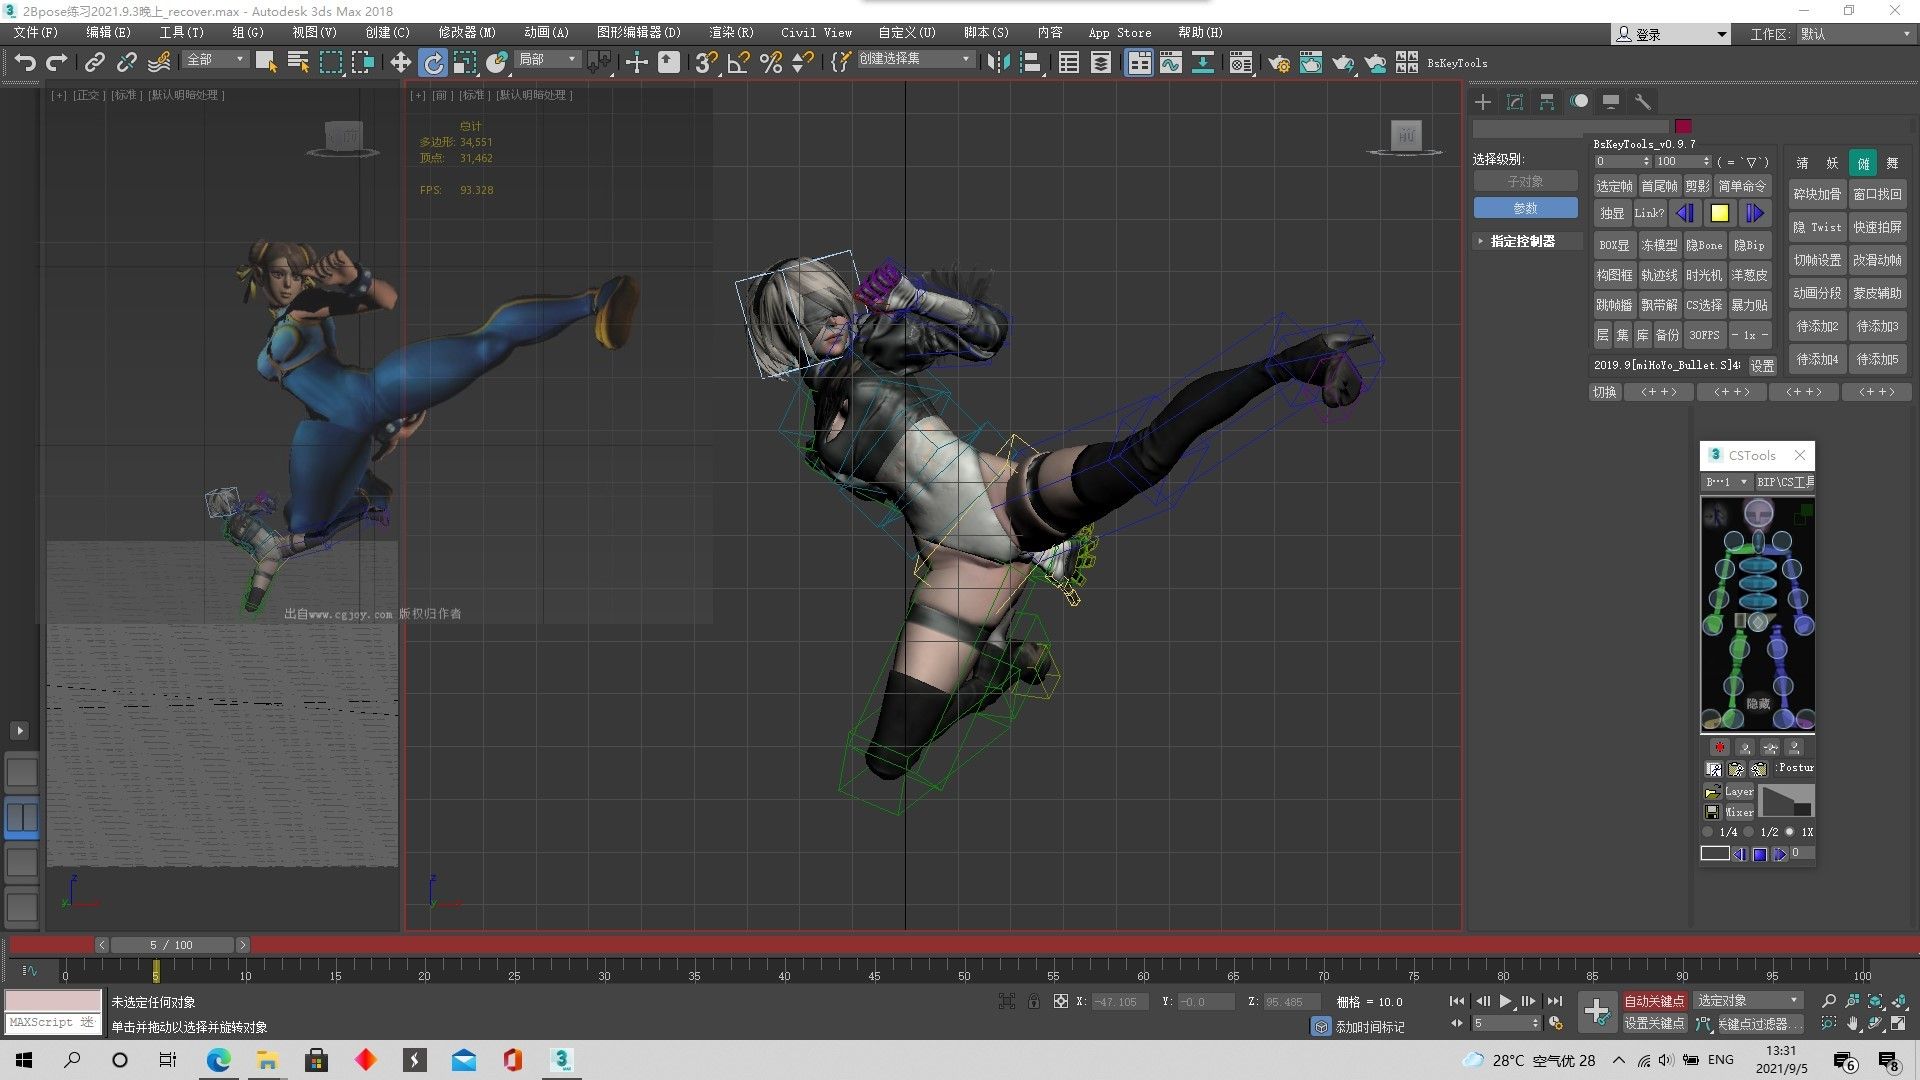Open the Layer Explorer icon
Image resolution: width=1920 pixels, height=1080 pixels.
tap(1101, 62)
